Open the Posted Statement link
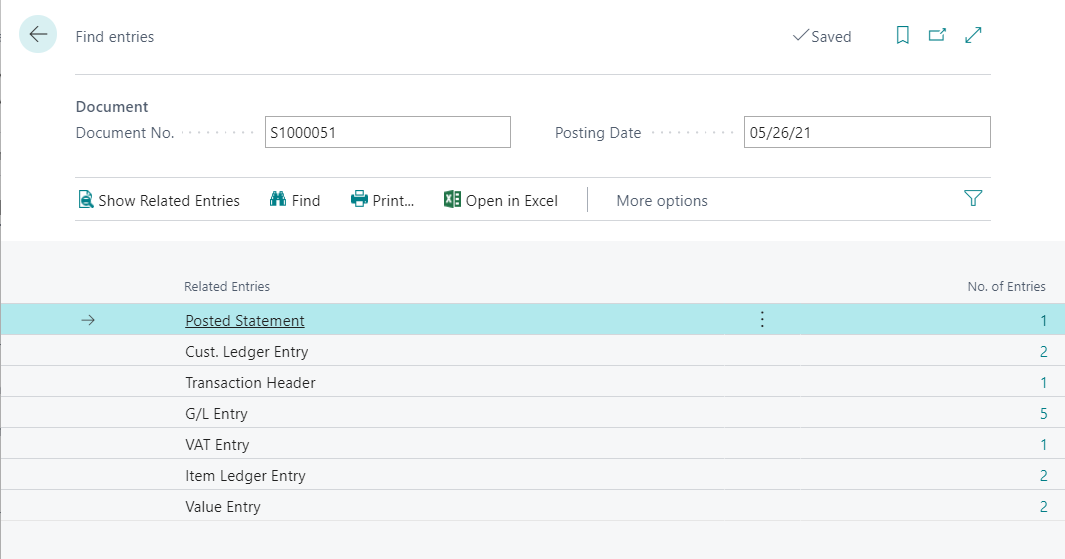Image resolution: width=1065 pixels, height=559 pixels. click(x=245, y=321)
